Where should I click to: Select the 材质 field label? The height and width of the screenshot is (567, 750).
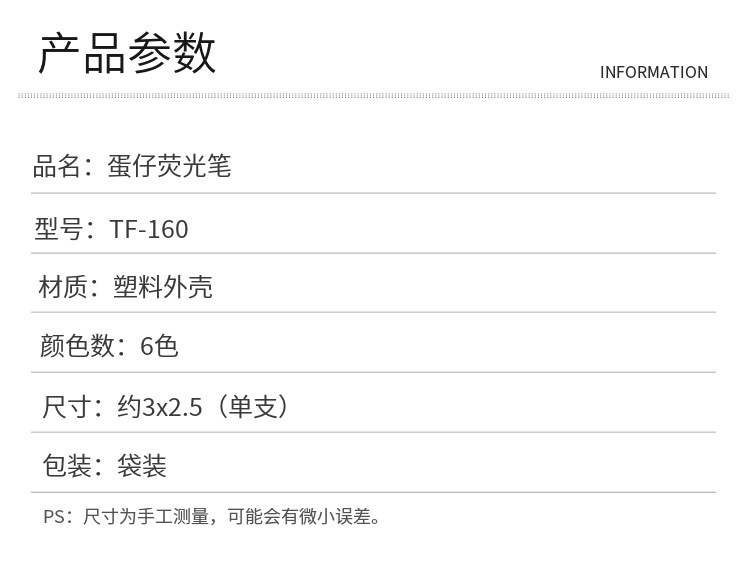pos(62,288)
